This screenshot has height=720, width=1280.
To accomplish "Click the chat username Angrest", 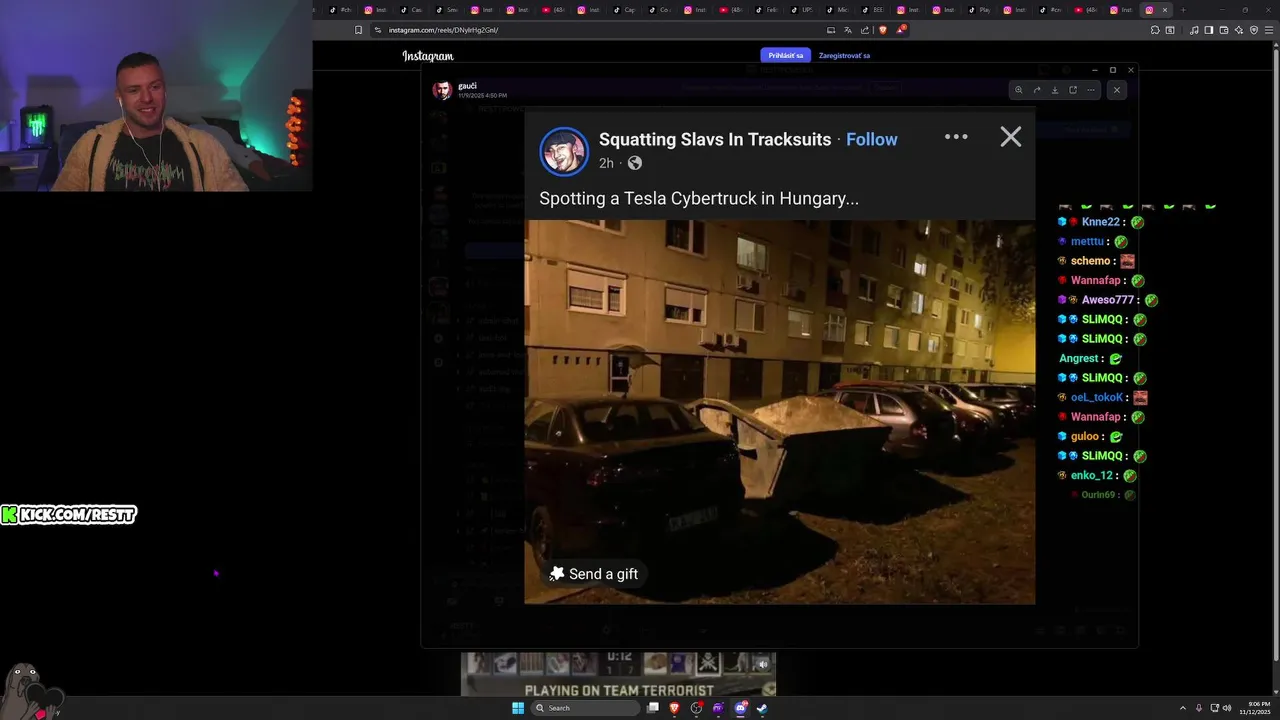I will point(1080,358).
